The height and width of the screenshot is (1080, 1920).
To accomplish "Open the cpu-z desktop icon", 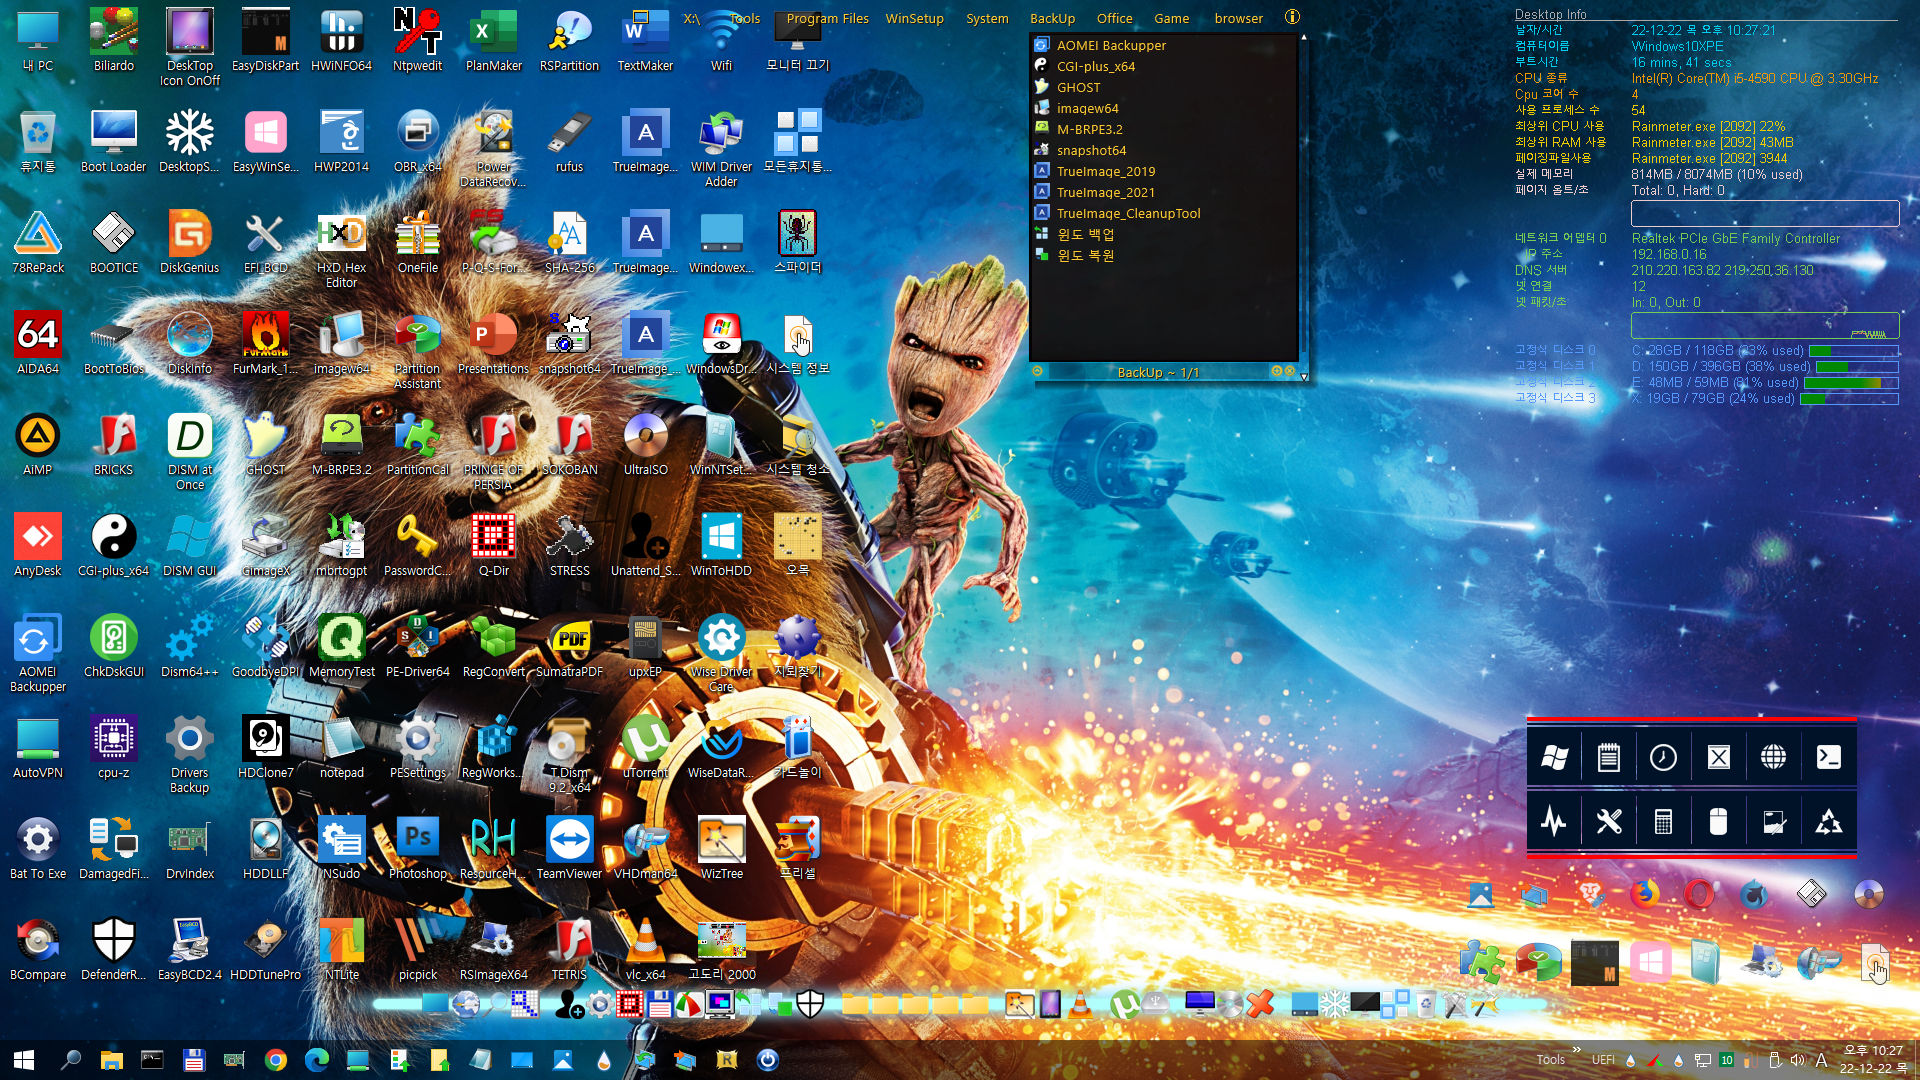I will click(114, 747).
